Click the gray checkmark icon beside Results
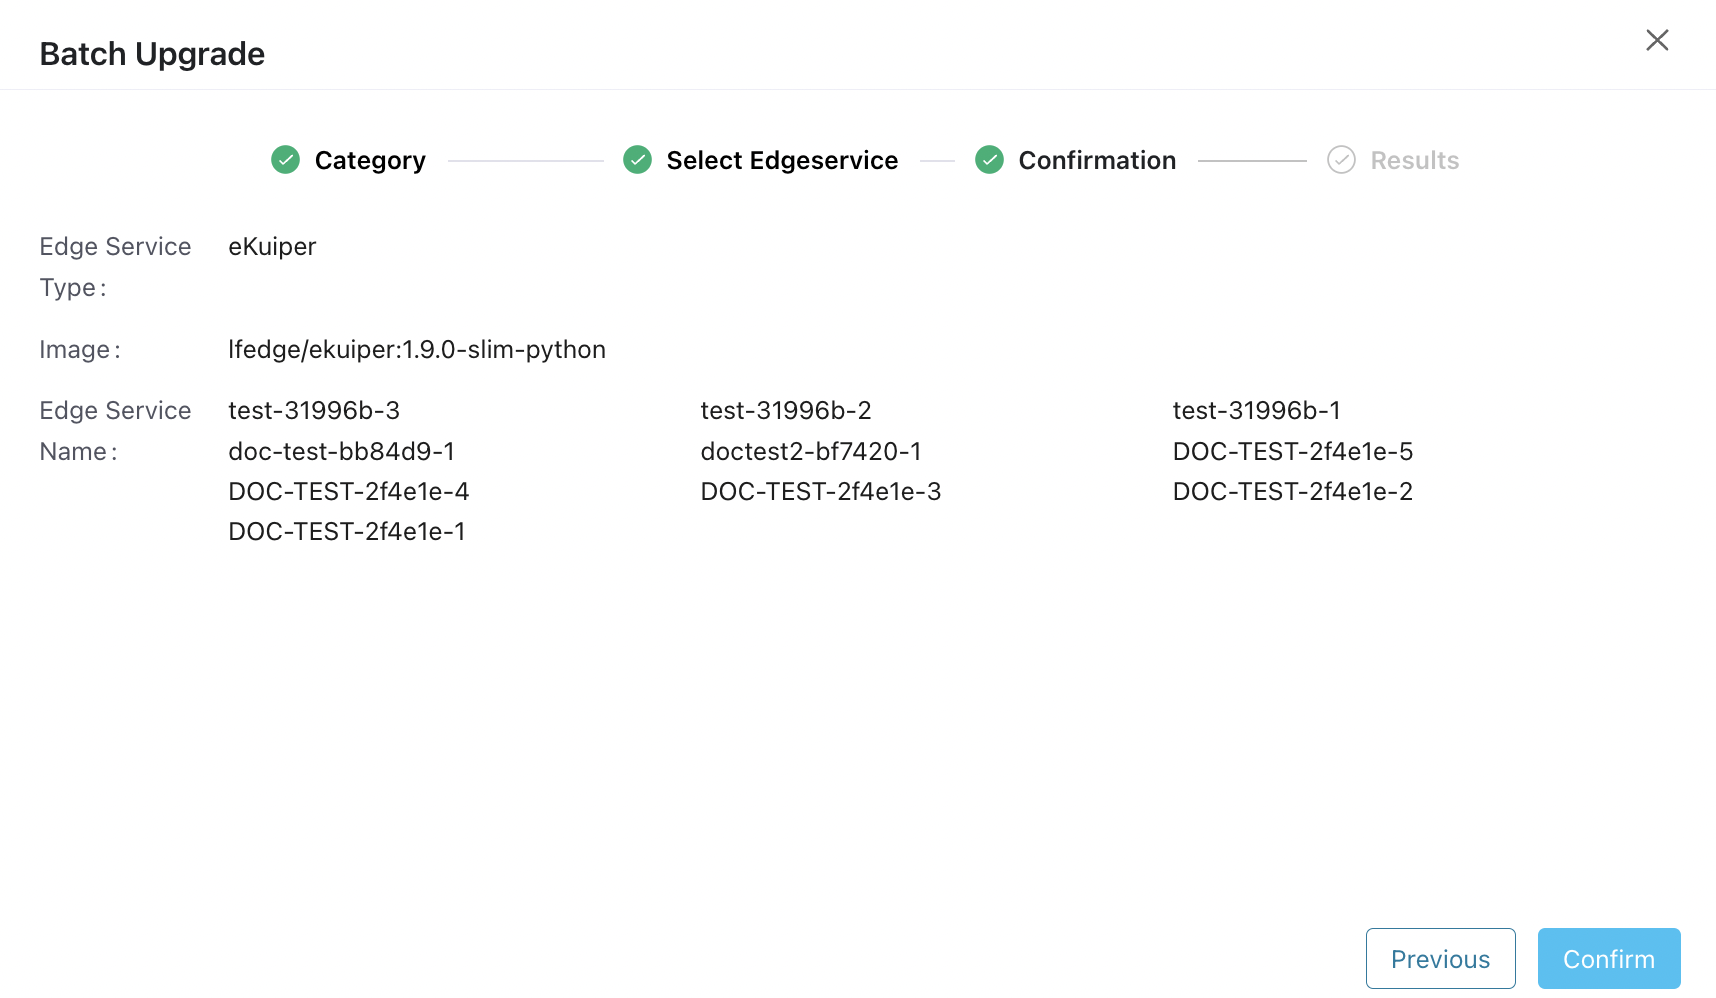Screen dimensions: 1716x998 pos(1341,160)
